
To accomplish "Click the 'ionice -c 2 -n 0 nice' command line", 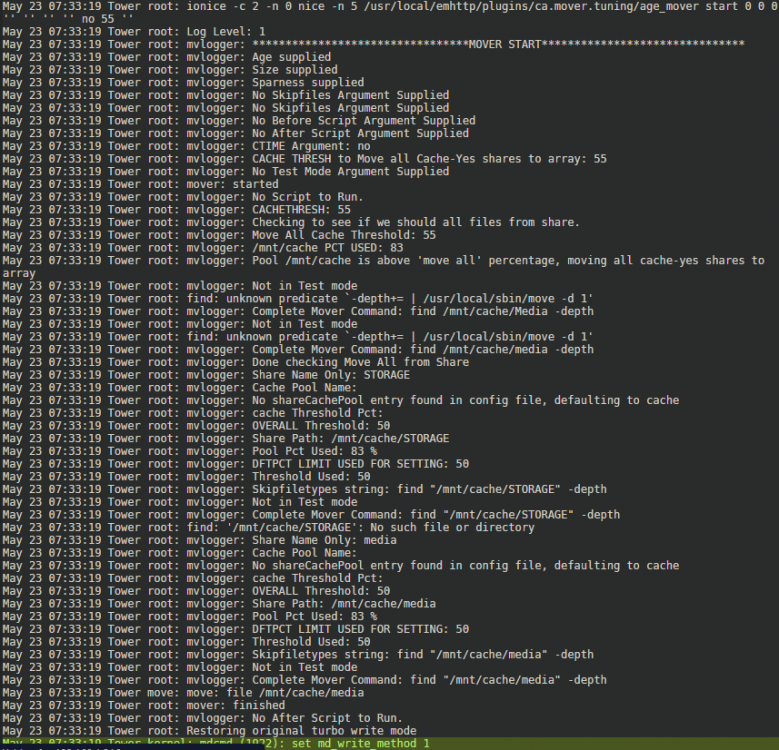I will click(x=390, y=13).
